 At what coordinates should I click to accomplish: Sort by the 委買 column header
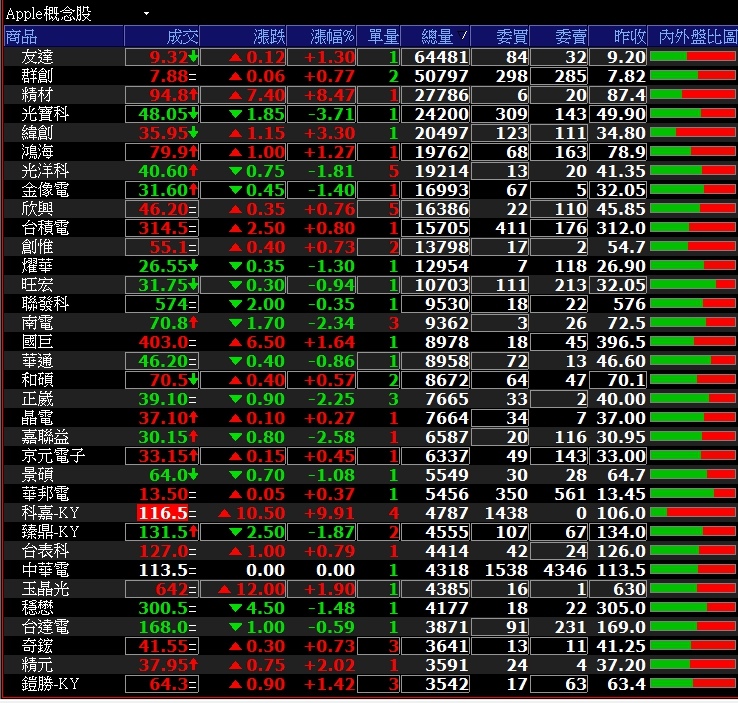coord(500,36)
